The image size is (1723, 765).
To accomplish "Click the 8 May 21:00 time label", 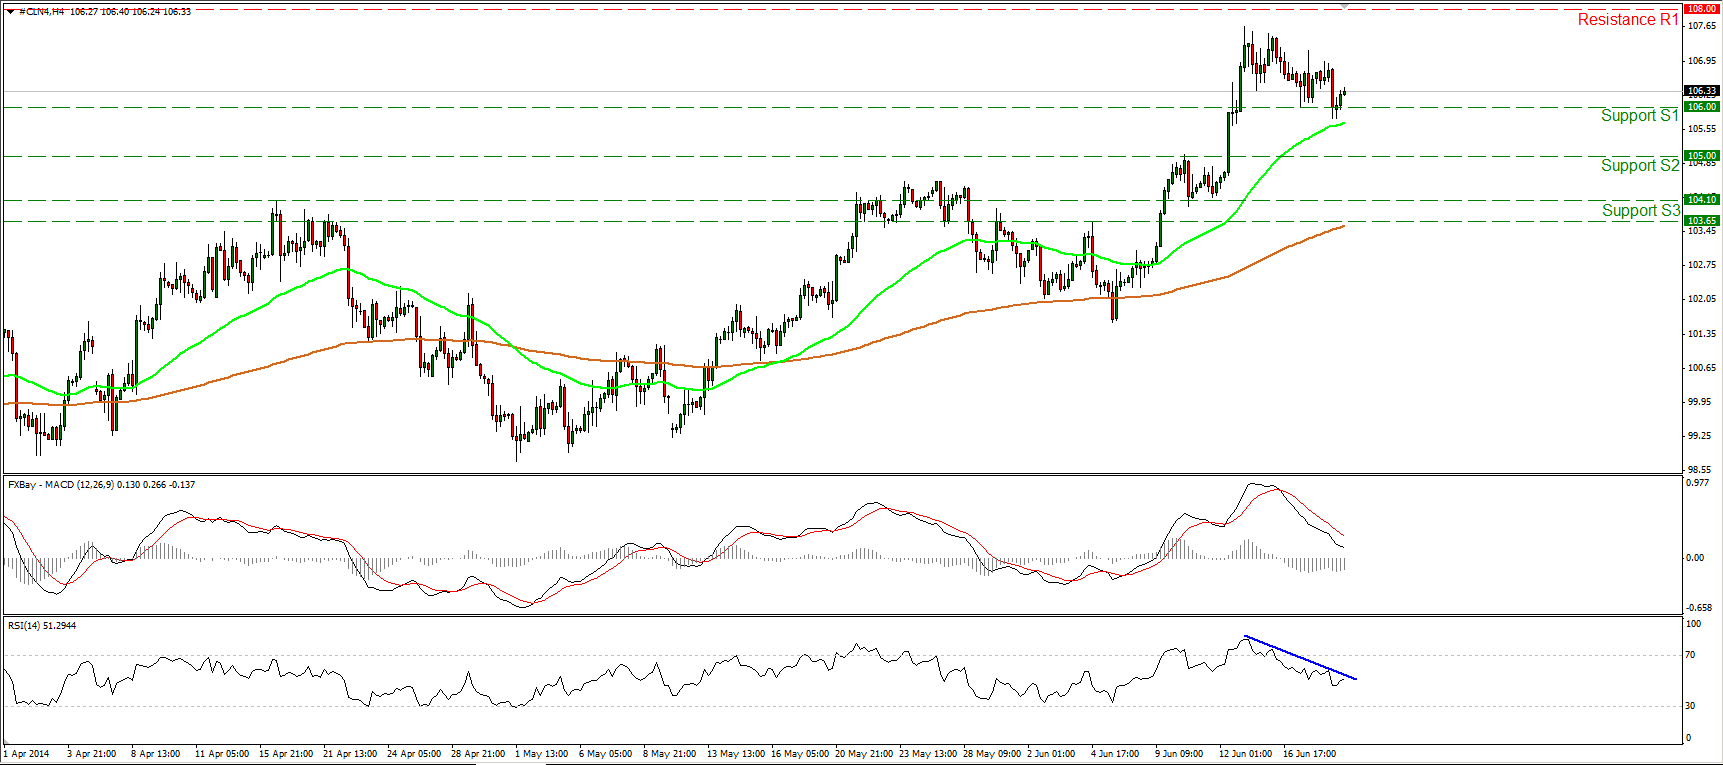I will pos(668,754).
